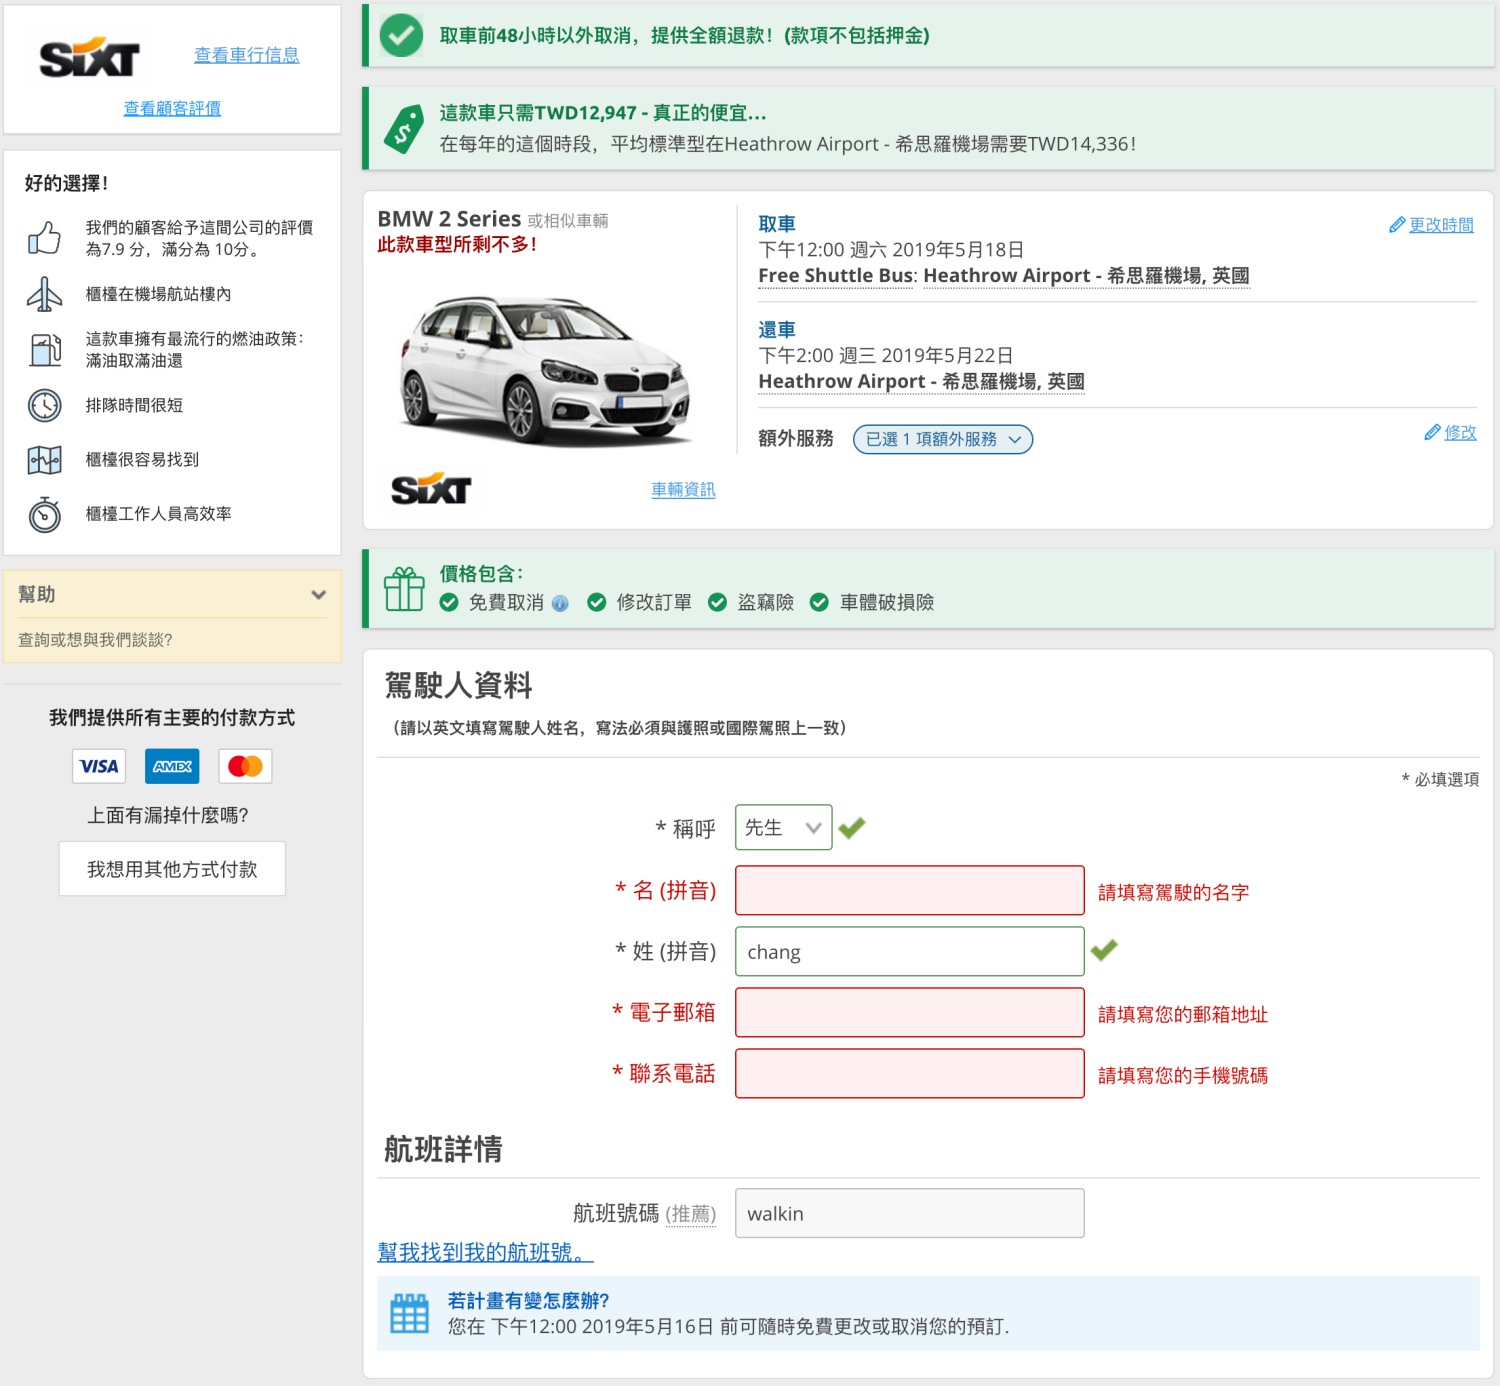The width and height of the screenshot is (1500, 1386).
Task: Click the fuel pump policy icon
Action: click(45, 350)
